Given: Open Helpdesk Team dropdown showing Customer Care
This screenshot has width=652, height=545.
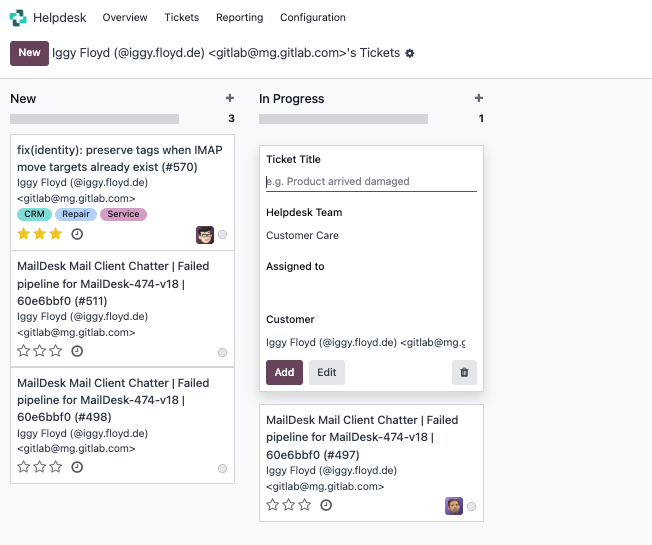Looking at the screenshot, I should pyautogui.click(x=371, y=235).
